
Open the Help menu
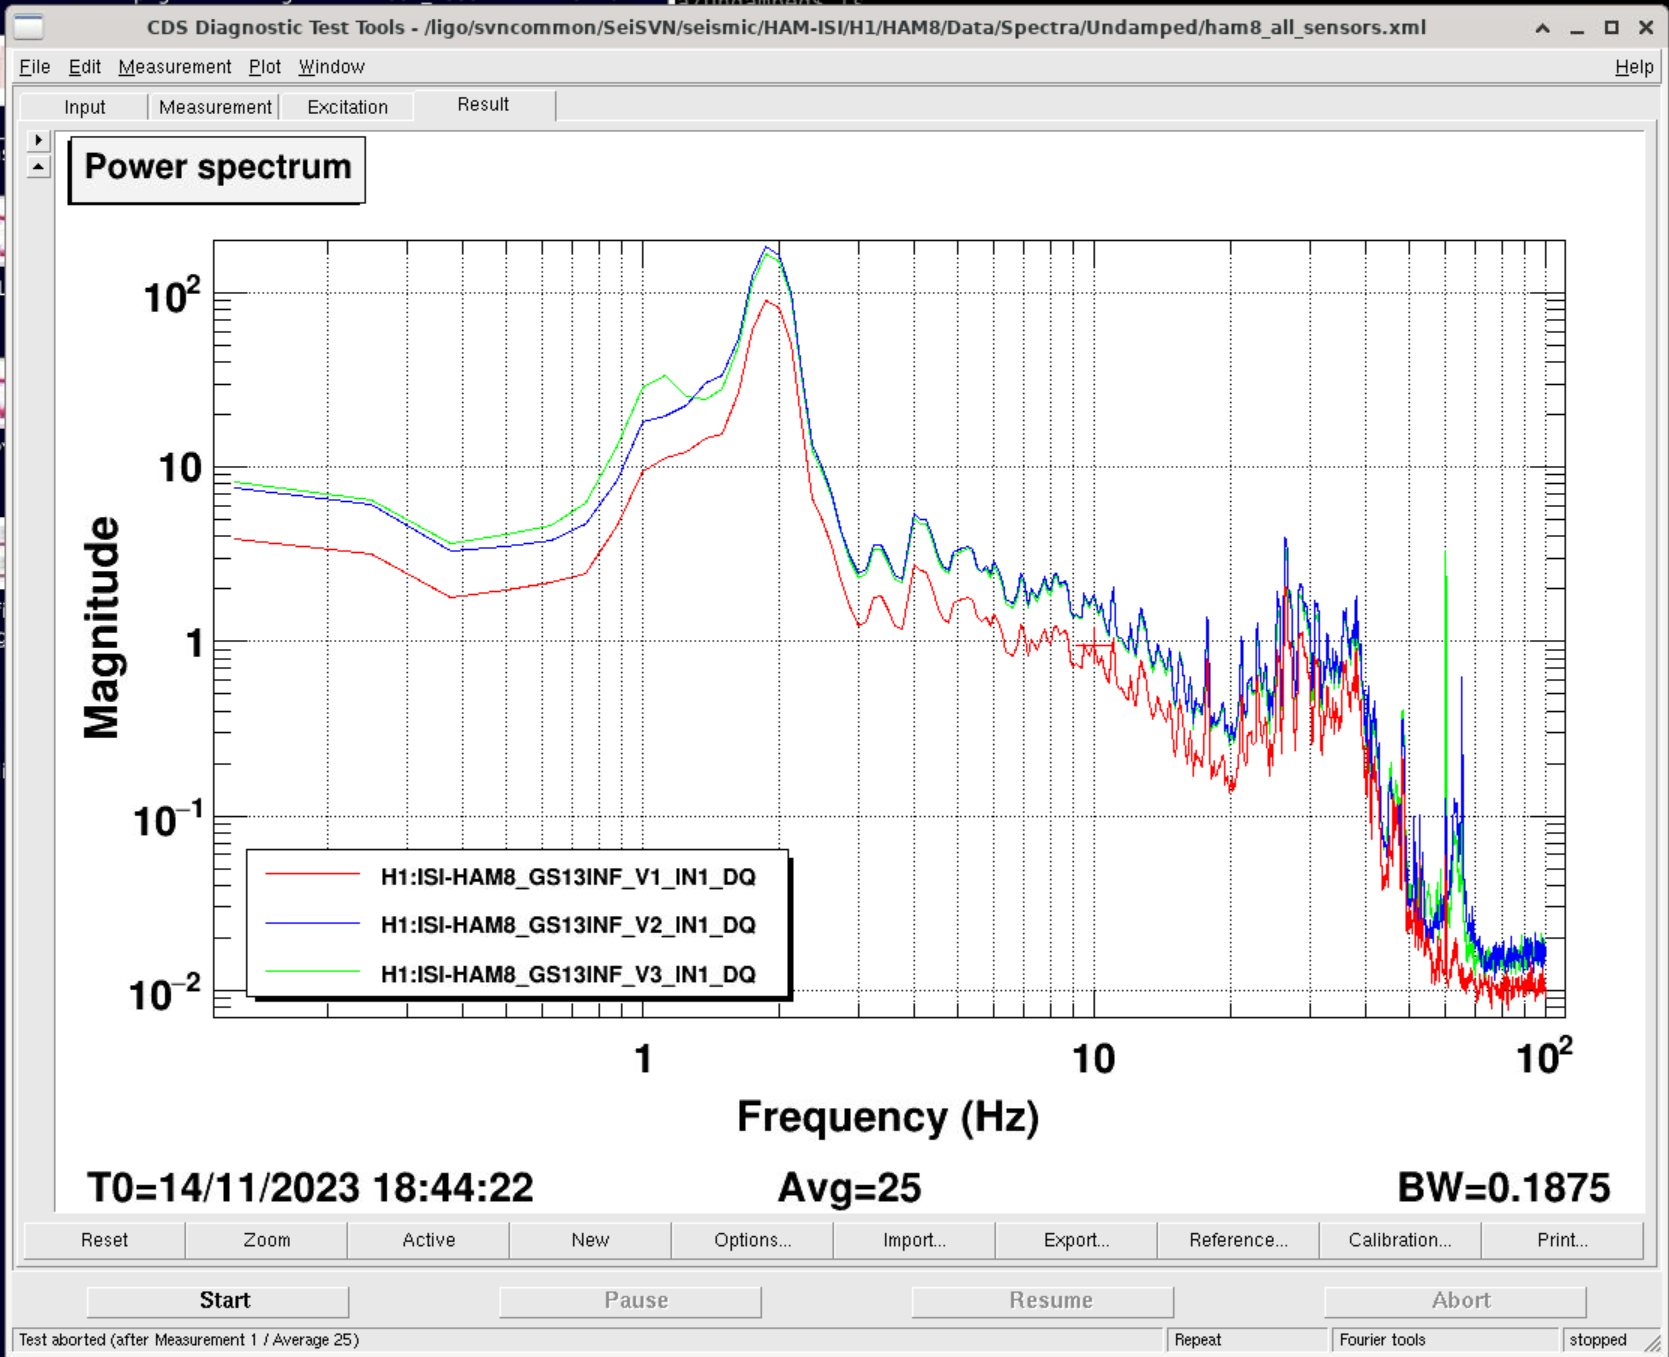1633,67
